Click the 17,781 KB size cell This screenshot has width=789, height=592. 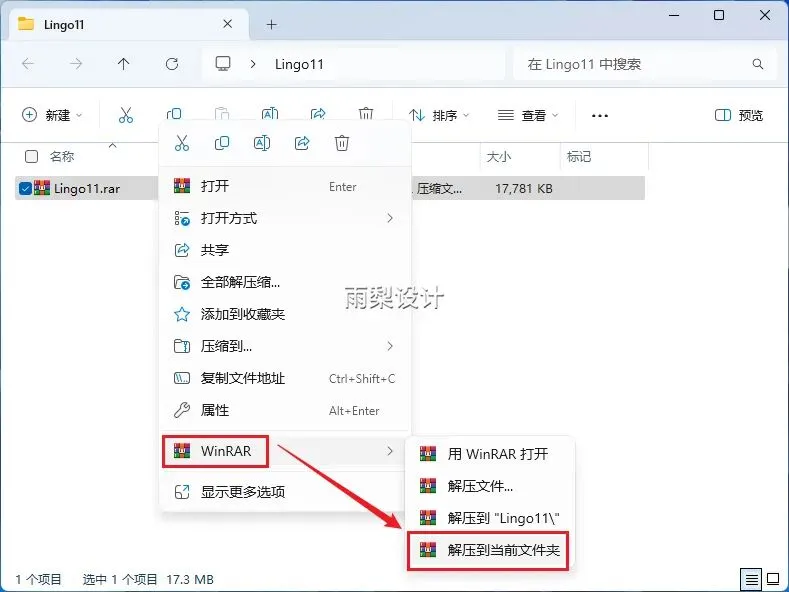point(524,189)
